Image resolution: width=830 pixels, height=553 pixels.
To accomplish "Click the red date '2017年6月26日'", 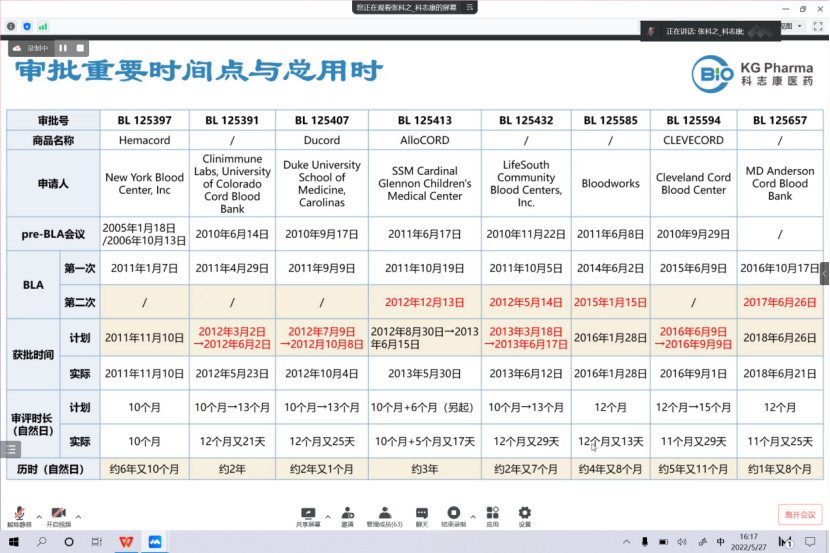I will [x=780, y=302].
